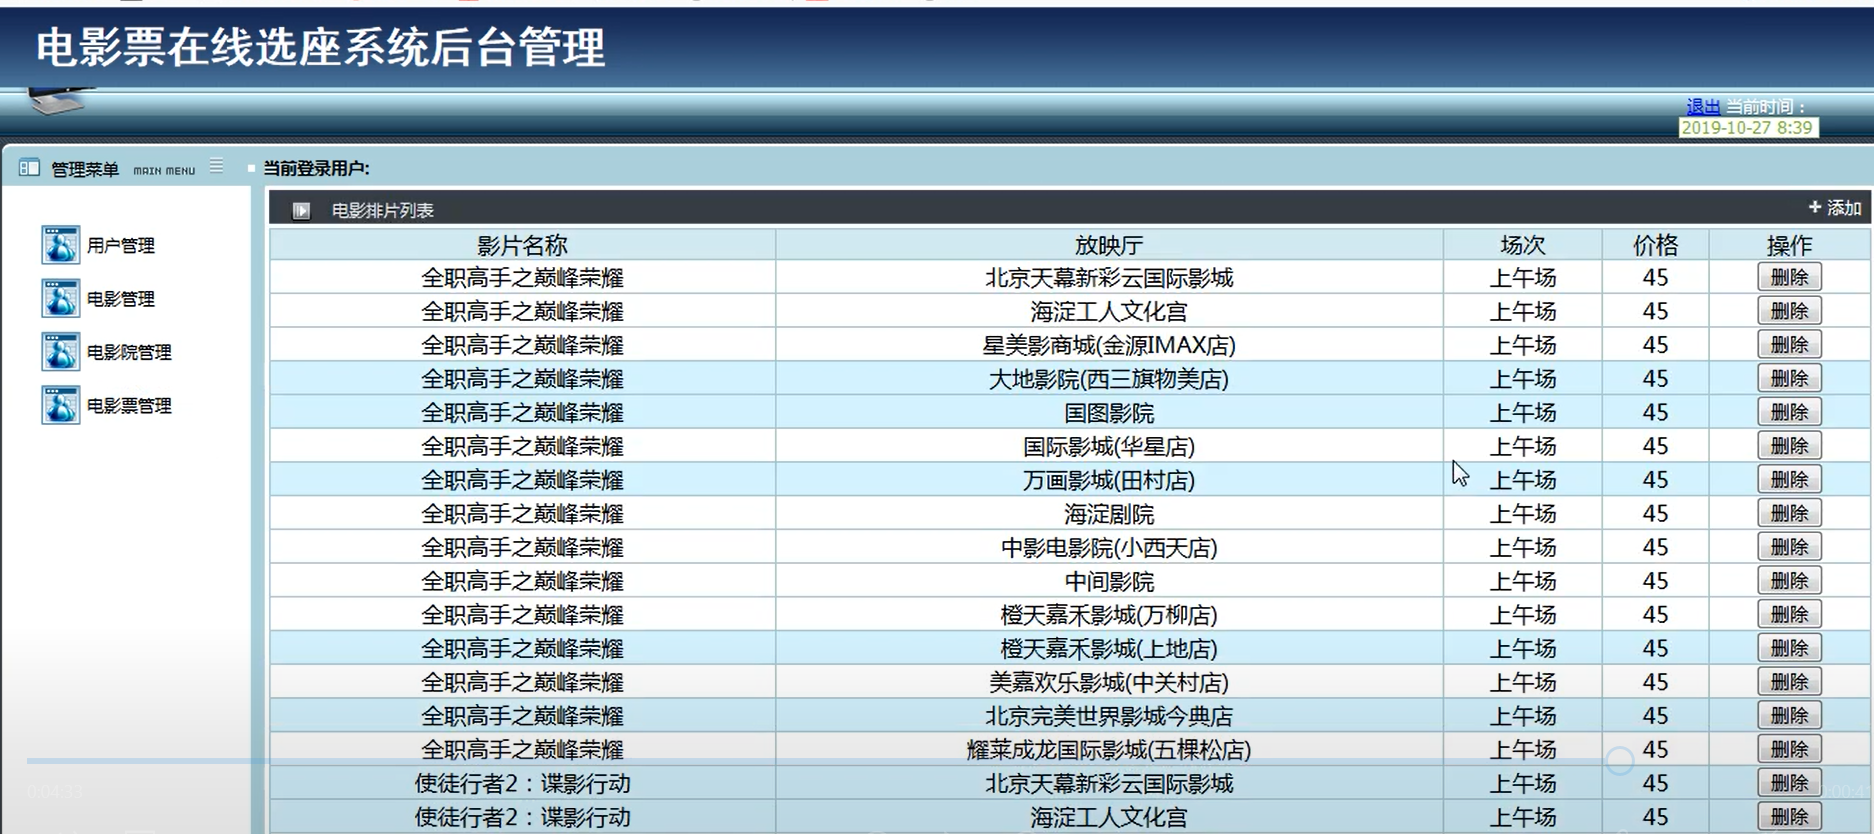1874x834 pixels.
Task: Select the 星美影商城(金源IMAX店) cell
Action: coord(1109,345)
